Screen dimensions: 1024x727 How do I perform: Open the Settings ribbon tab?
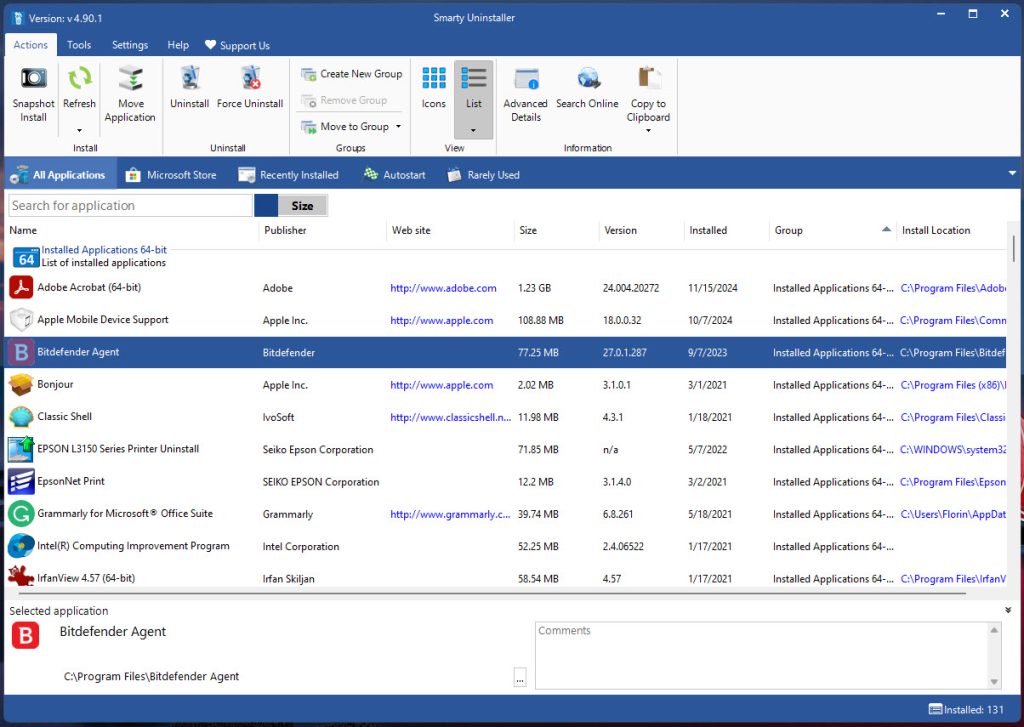[130, 45]
